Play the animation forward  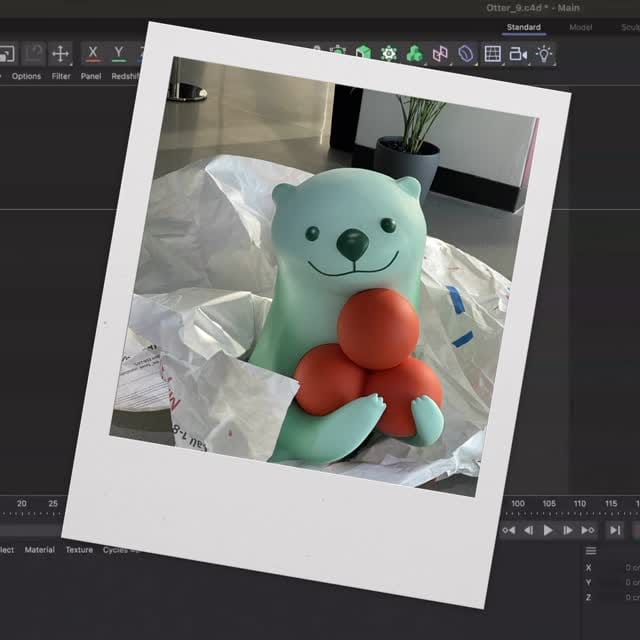coord(548,530)
